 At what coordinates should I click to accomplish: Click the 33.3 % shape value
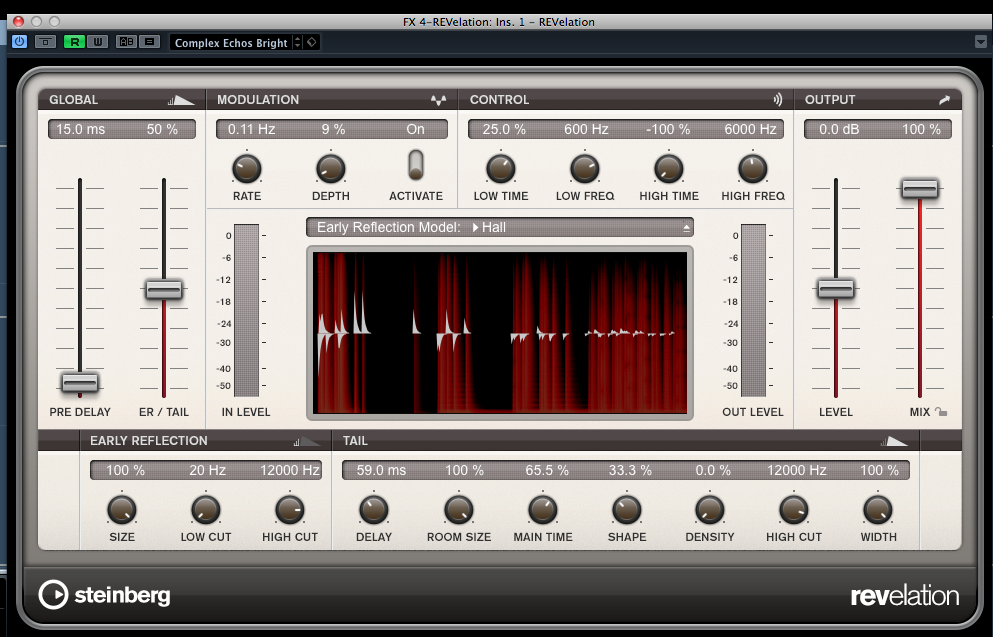(630, 470)
